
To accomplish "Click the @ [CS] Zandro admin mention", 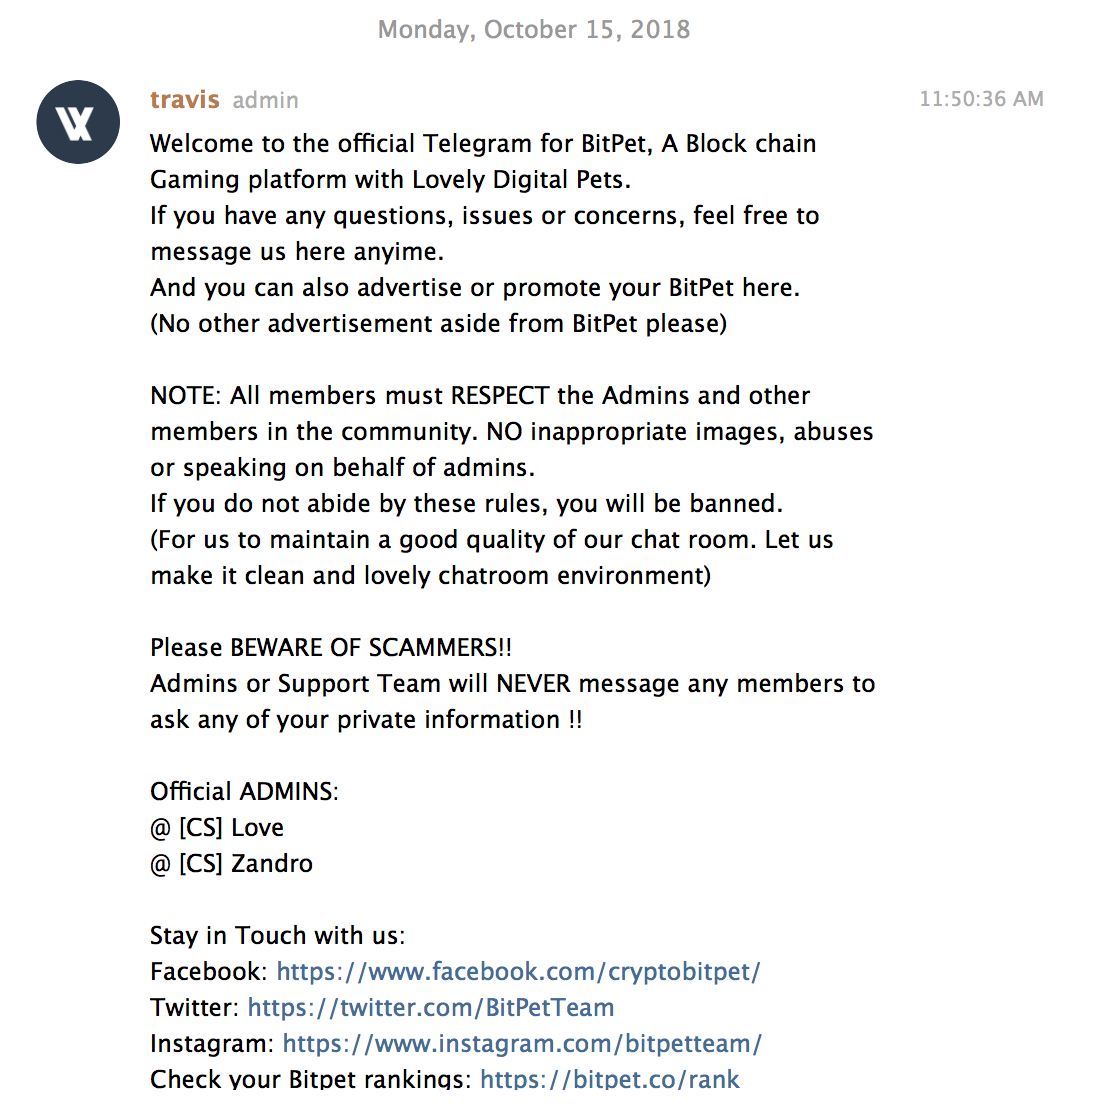I will (x=231, y=864).
